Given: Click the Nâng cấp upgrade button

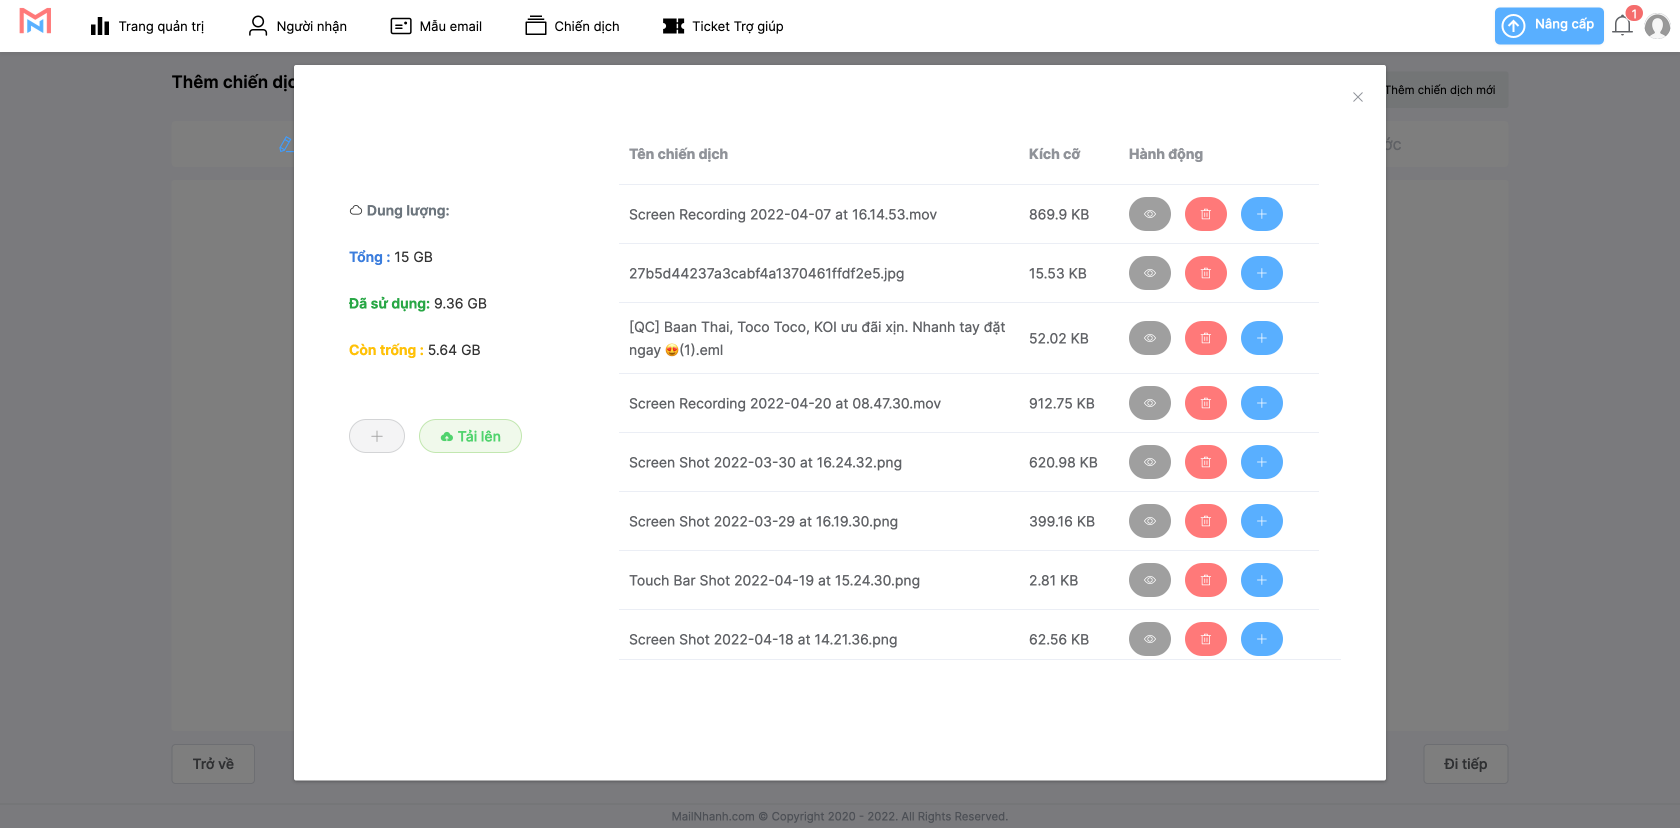Looking at the screenshot, I should click(1548, 26).
